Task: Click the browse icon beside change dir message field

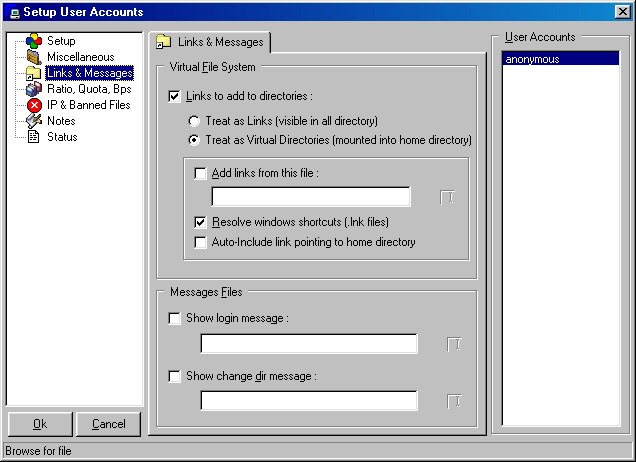Action: point(454,401)
